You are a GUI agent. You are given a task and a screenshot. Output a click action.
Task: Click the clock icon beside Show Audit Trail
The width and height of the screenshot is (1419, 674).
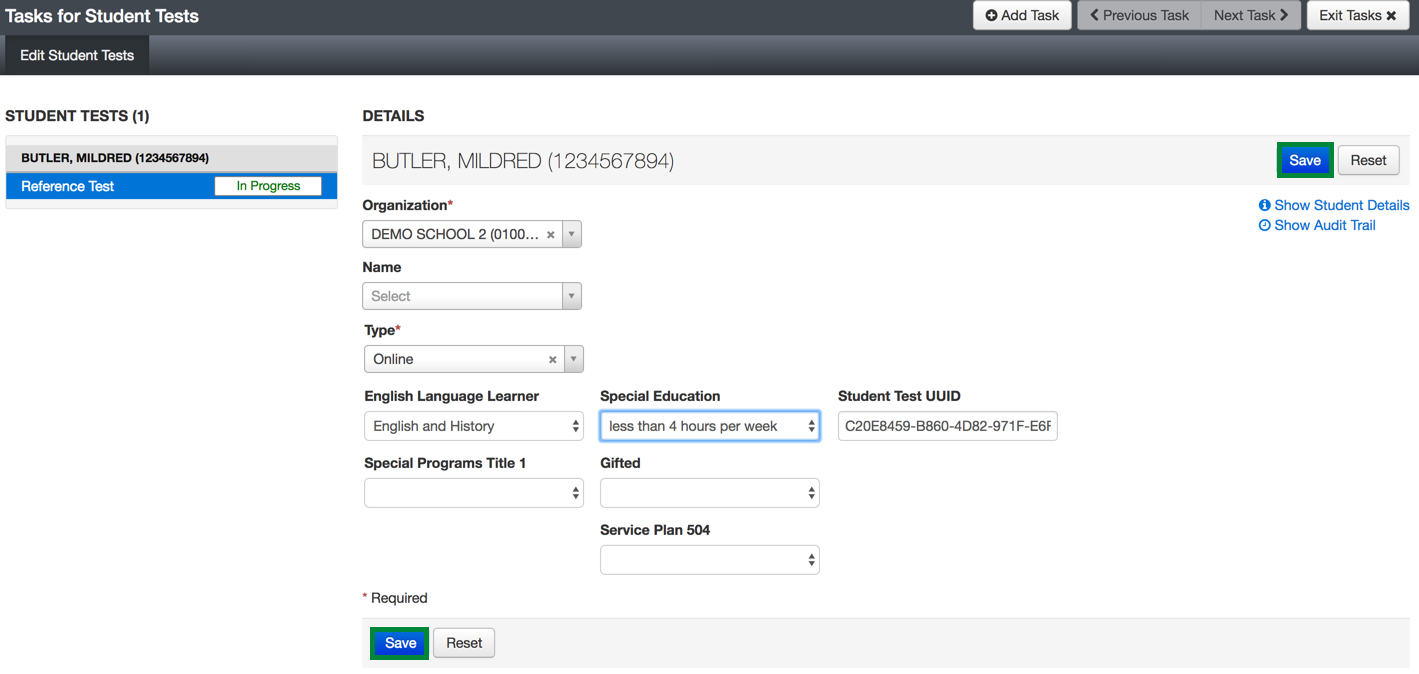coord(1264,226)
